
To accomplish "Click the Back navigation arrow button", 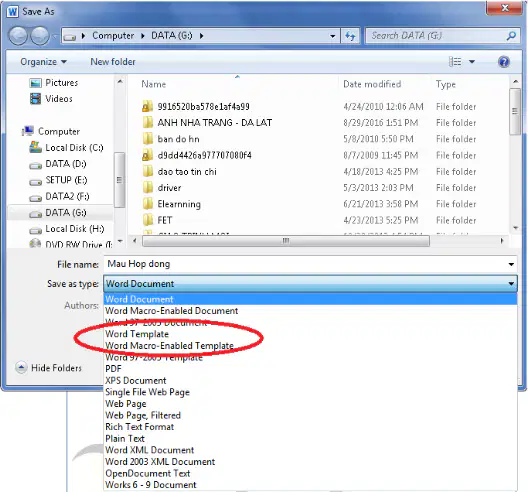I will pos(18,35).
